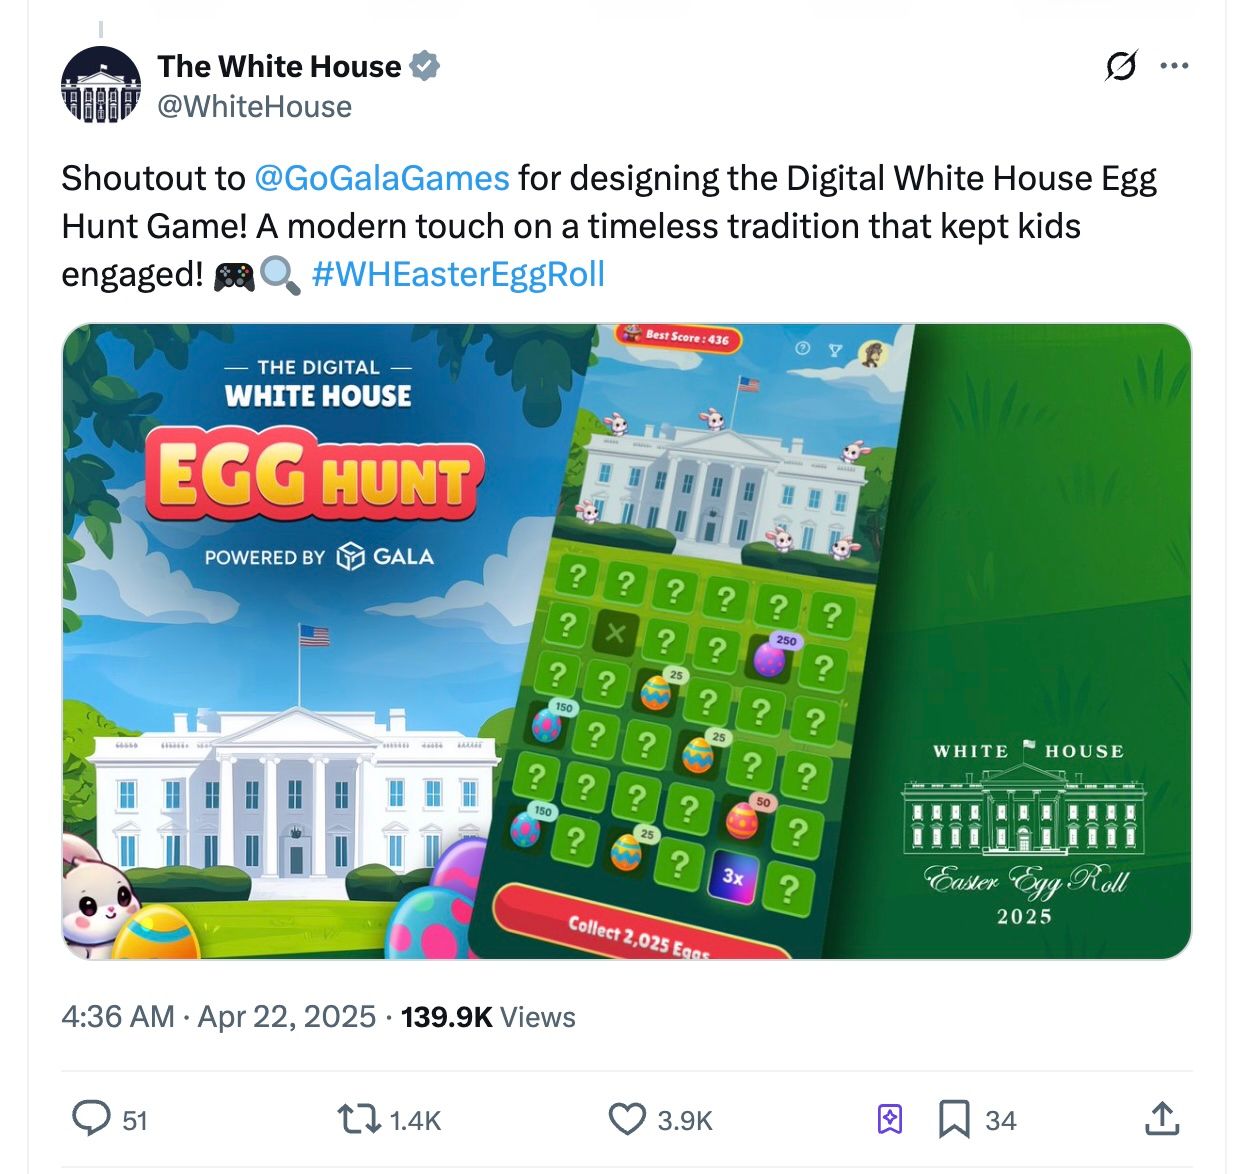
Task: Click the blue-gray verified checkmark badge
Action: (x=425, y=66)
